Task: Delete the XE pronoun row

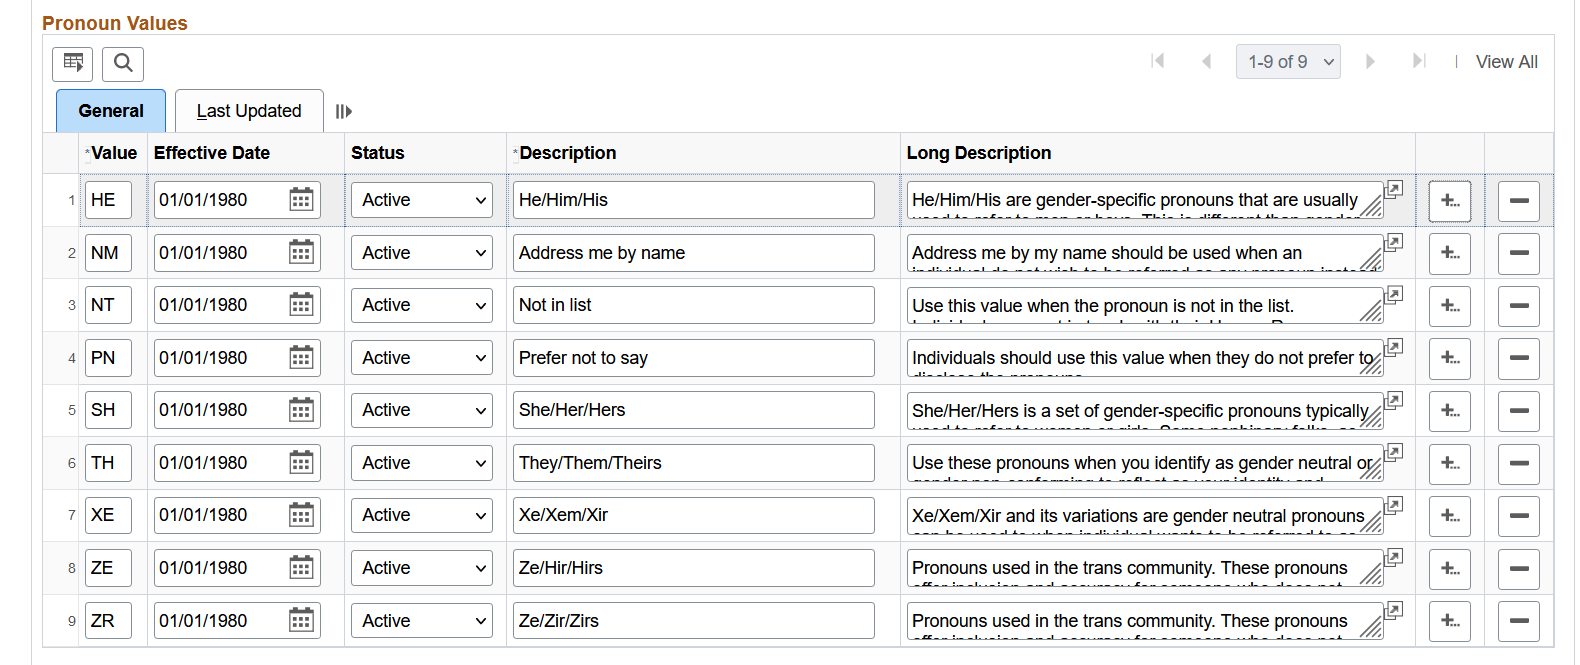Action: click(1518, 516)
